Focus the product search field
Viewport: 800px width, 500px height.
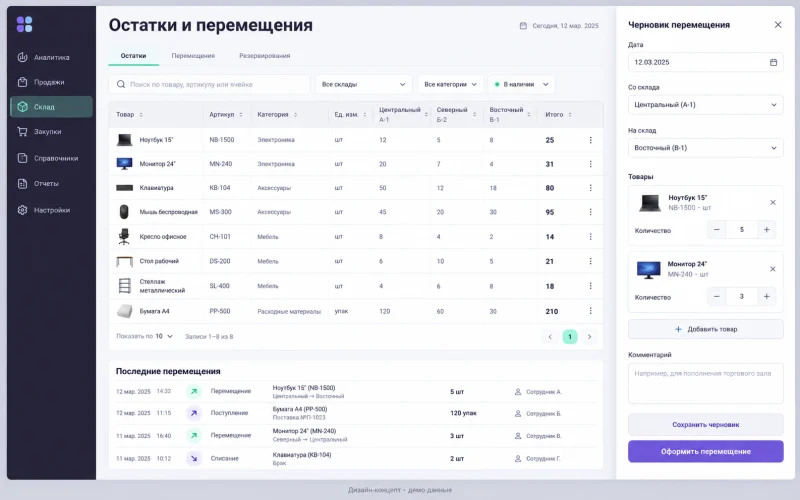pyautogui.click(x=209, y=84)
